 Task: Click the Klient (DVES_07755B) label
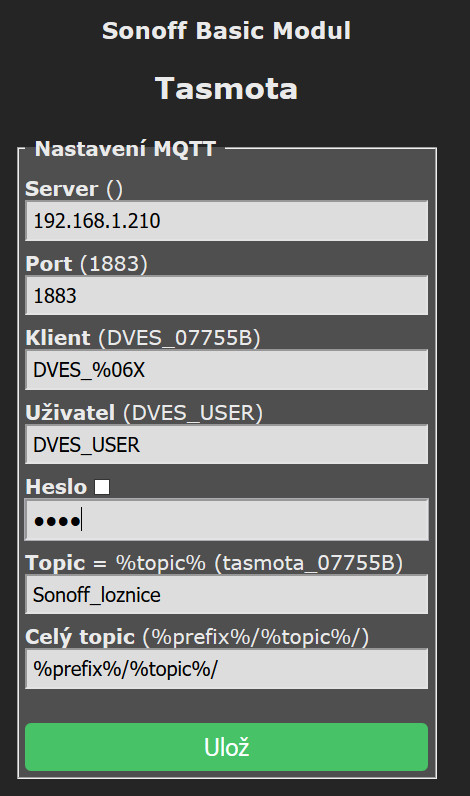[x=143, y=338]
